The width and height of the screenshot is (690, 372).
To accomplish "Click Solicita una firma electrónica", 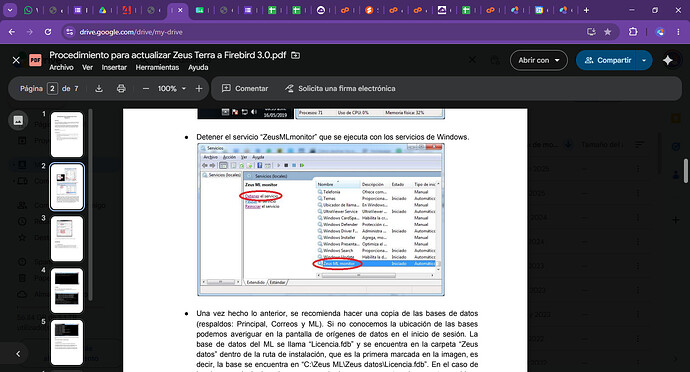I will (x=340, y=88).
